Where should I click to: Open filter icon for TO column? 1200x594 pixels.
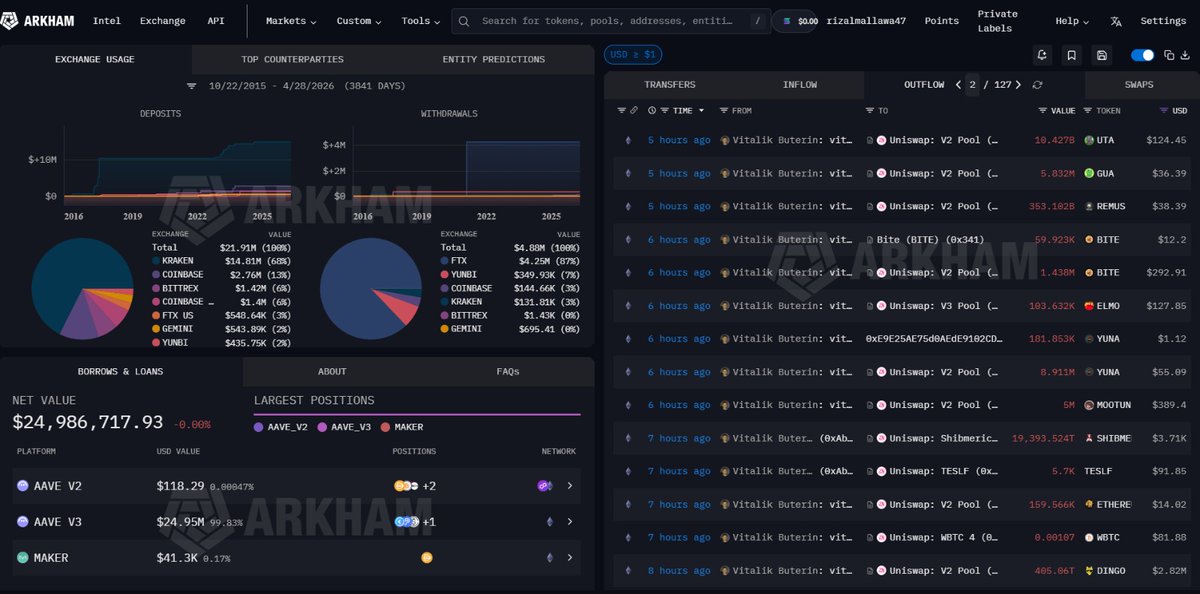870,110
